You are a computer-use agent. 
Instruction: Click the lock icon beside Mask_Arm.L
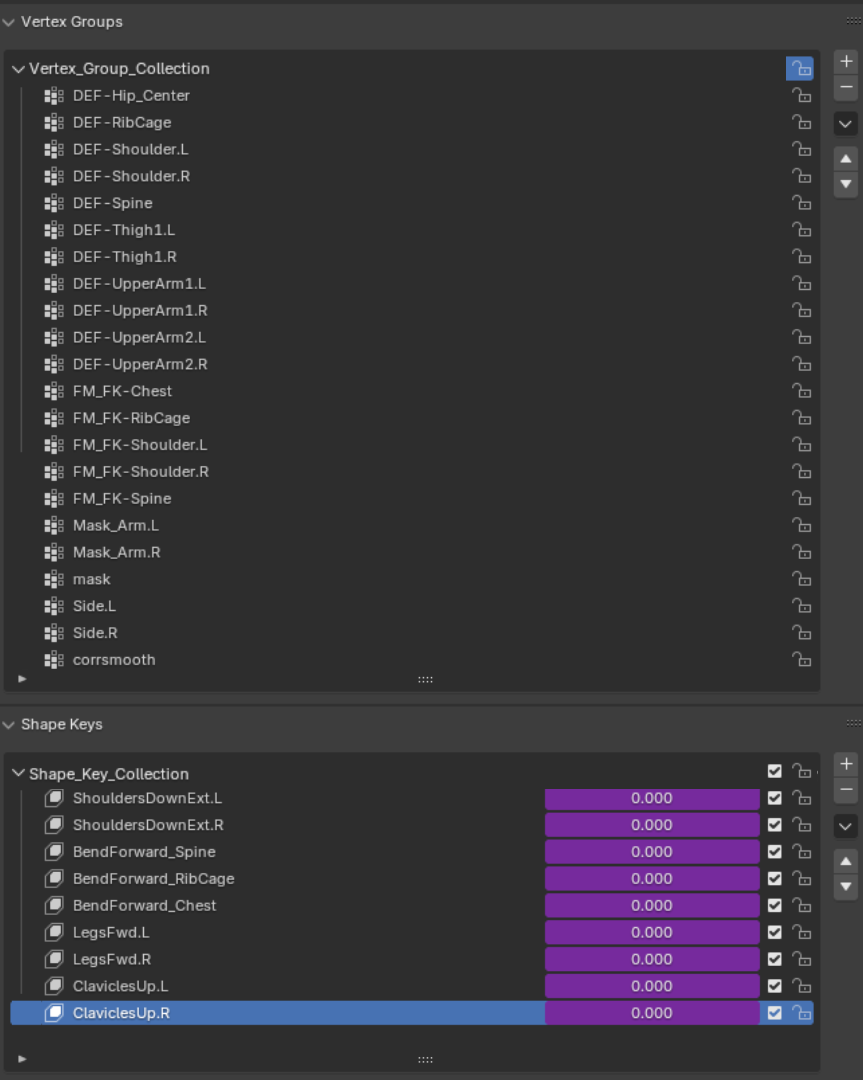pos(801,526)
